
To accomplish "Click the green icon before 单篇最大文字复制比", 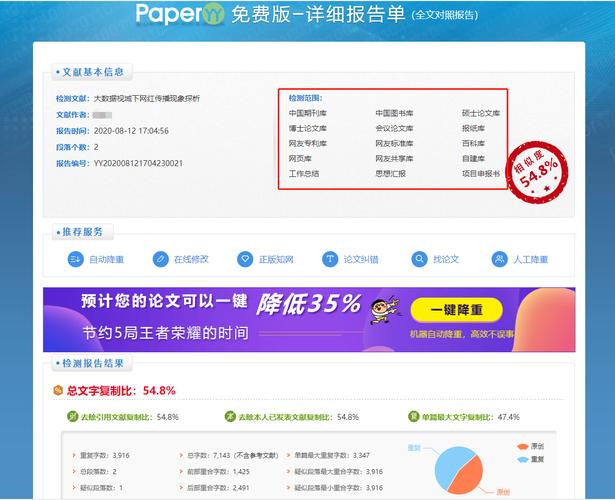I will click(413, 416).
